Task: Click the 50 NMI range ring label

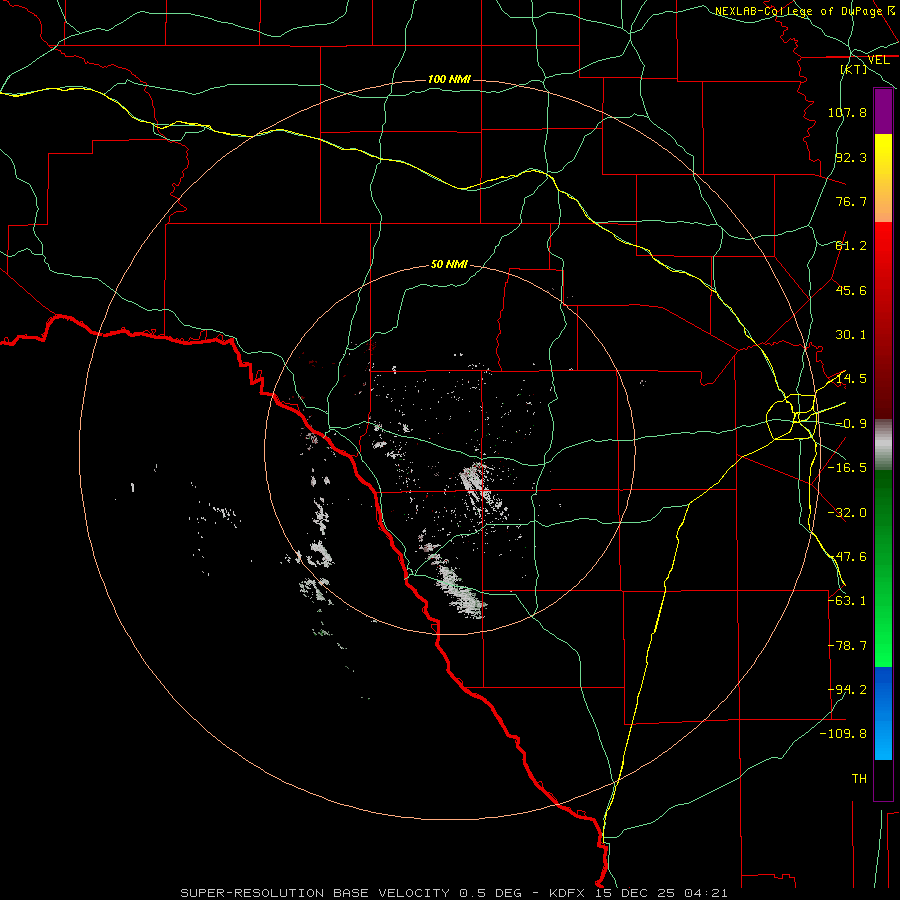Action: point(449,264)
